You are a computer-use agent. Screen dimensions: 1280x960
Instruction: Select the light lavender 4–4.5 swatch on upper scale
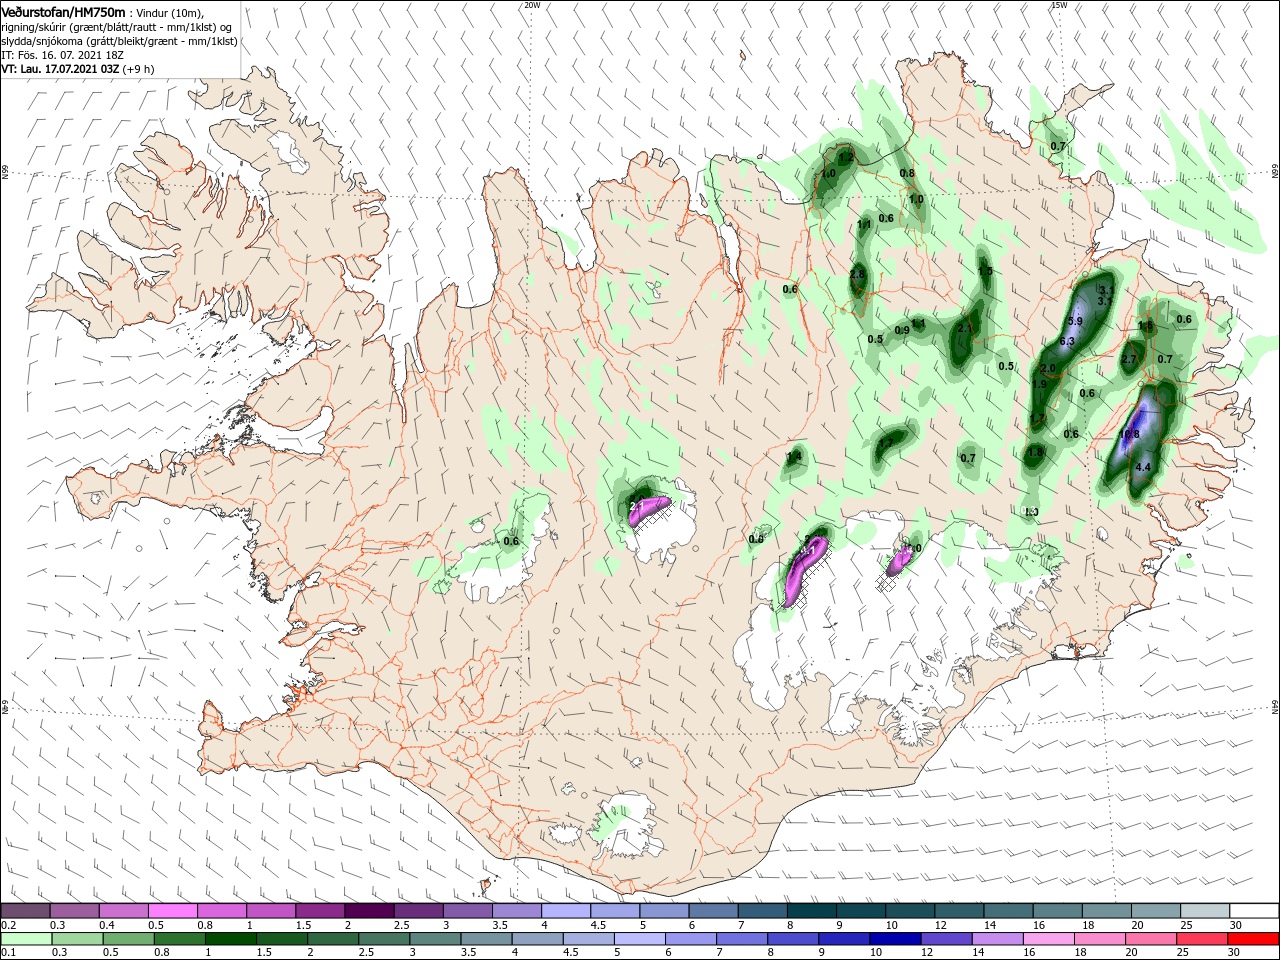(x=564, y=911)
